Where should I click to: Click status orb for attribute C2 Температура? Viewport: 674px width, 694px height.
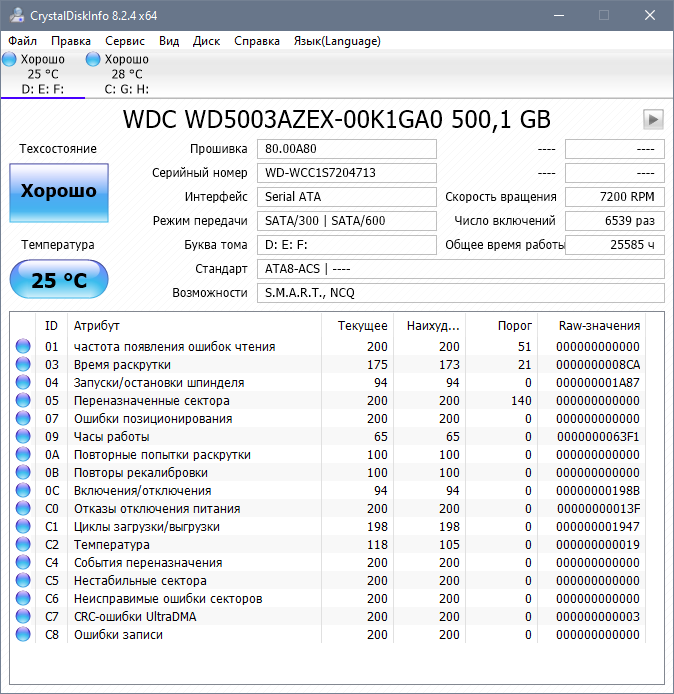coord(23,545)
